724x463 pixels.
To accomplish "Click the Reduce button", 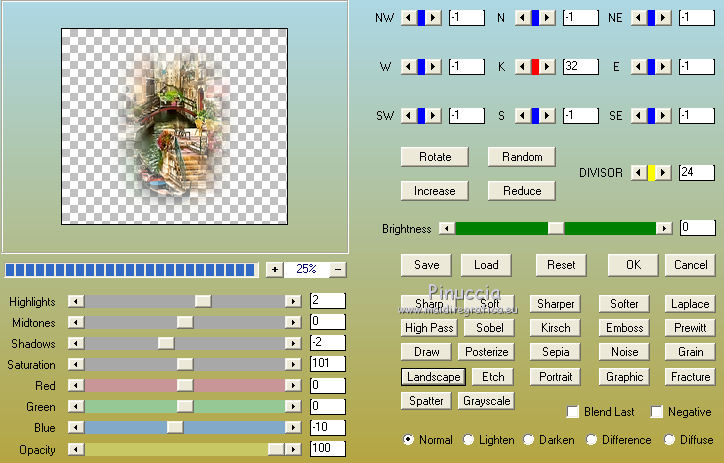I will point(522,191).
